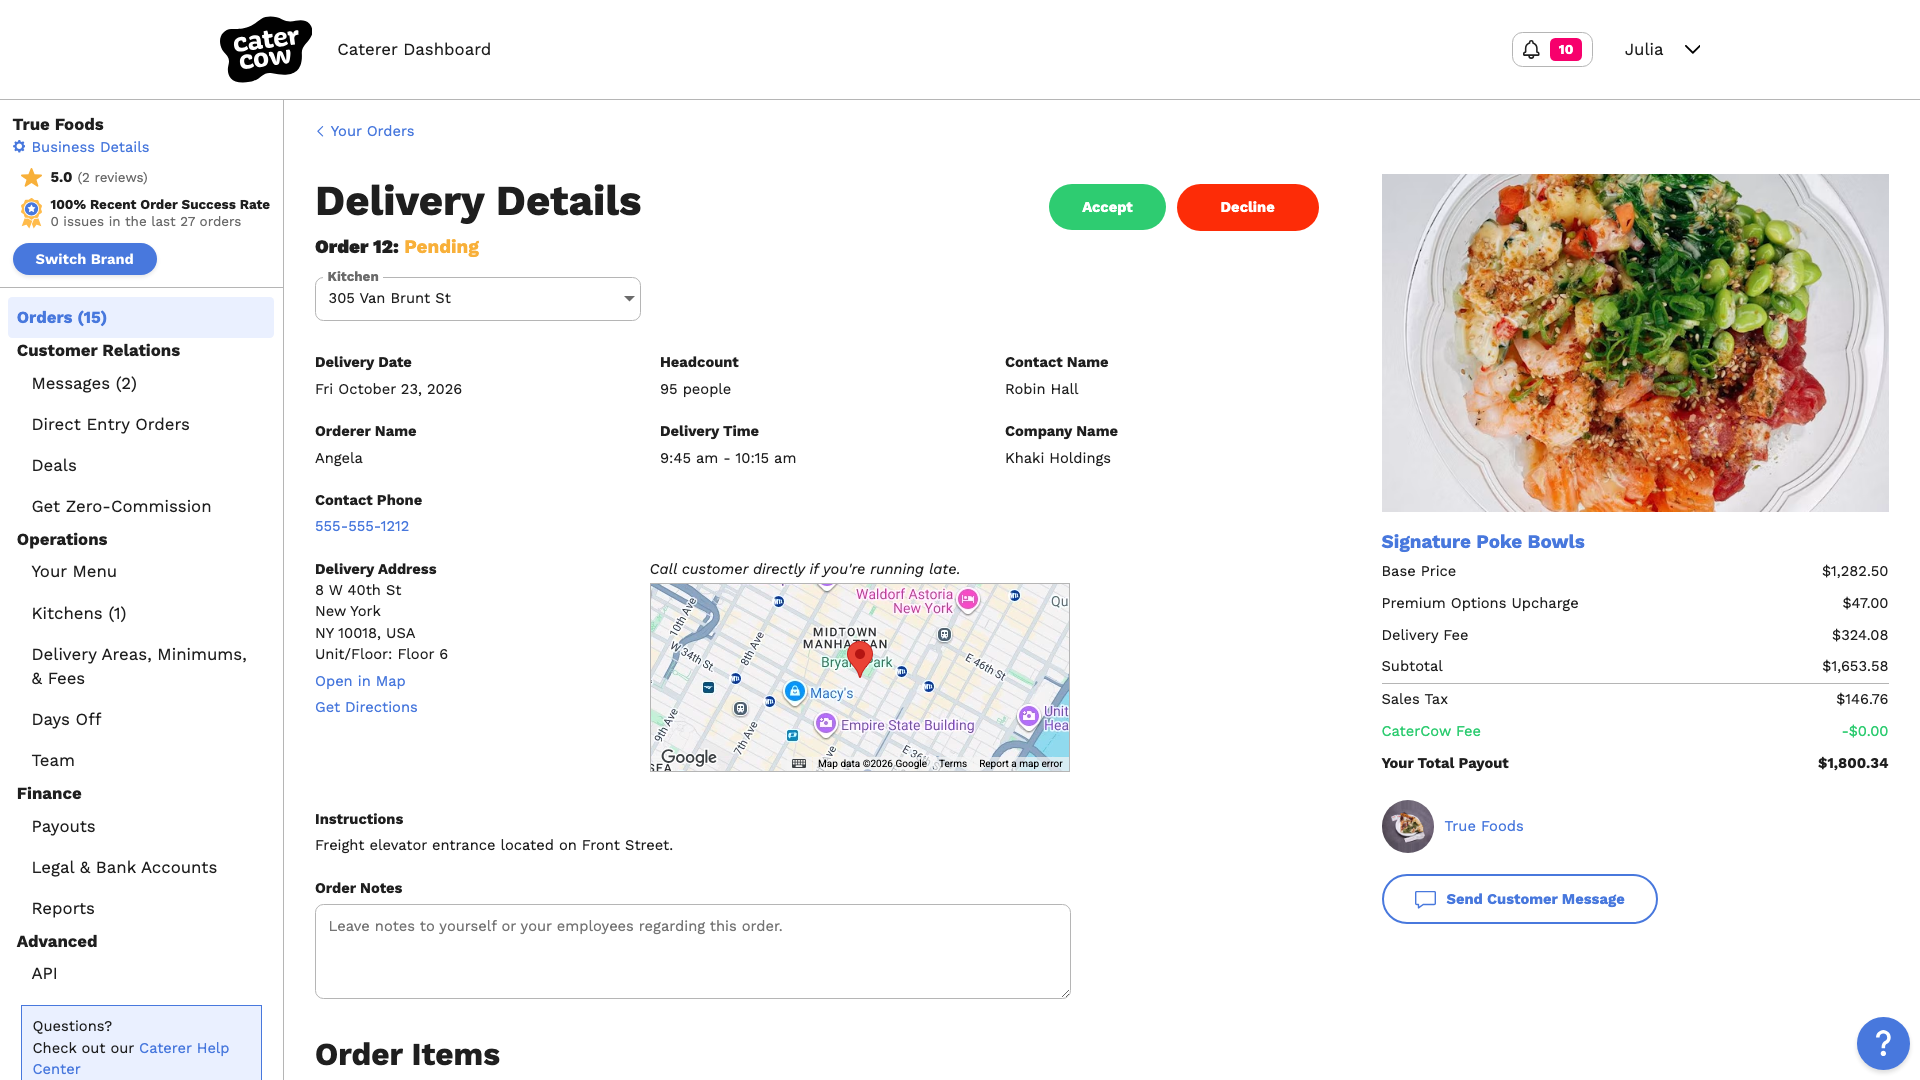The width and height of the screenshot is (1920, 1080).
Task: Open Reports page
Action: coord(63,908)
